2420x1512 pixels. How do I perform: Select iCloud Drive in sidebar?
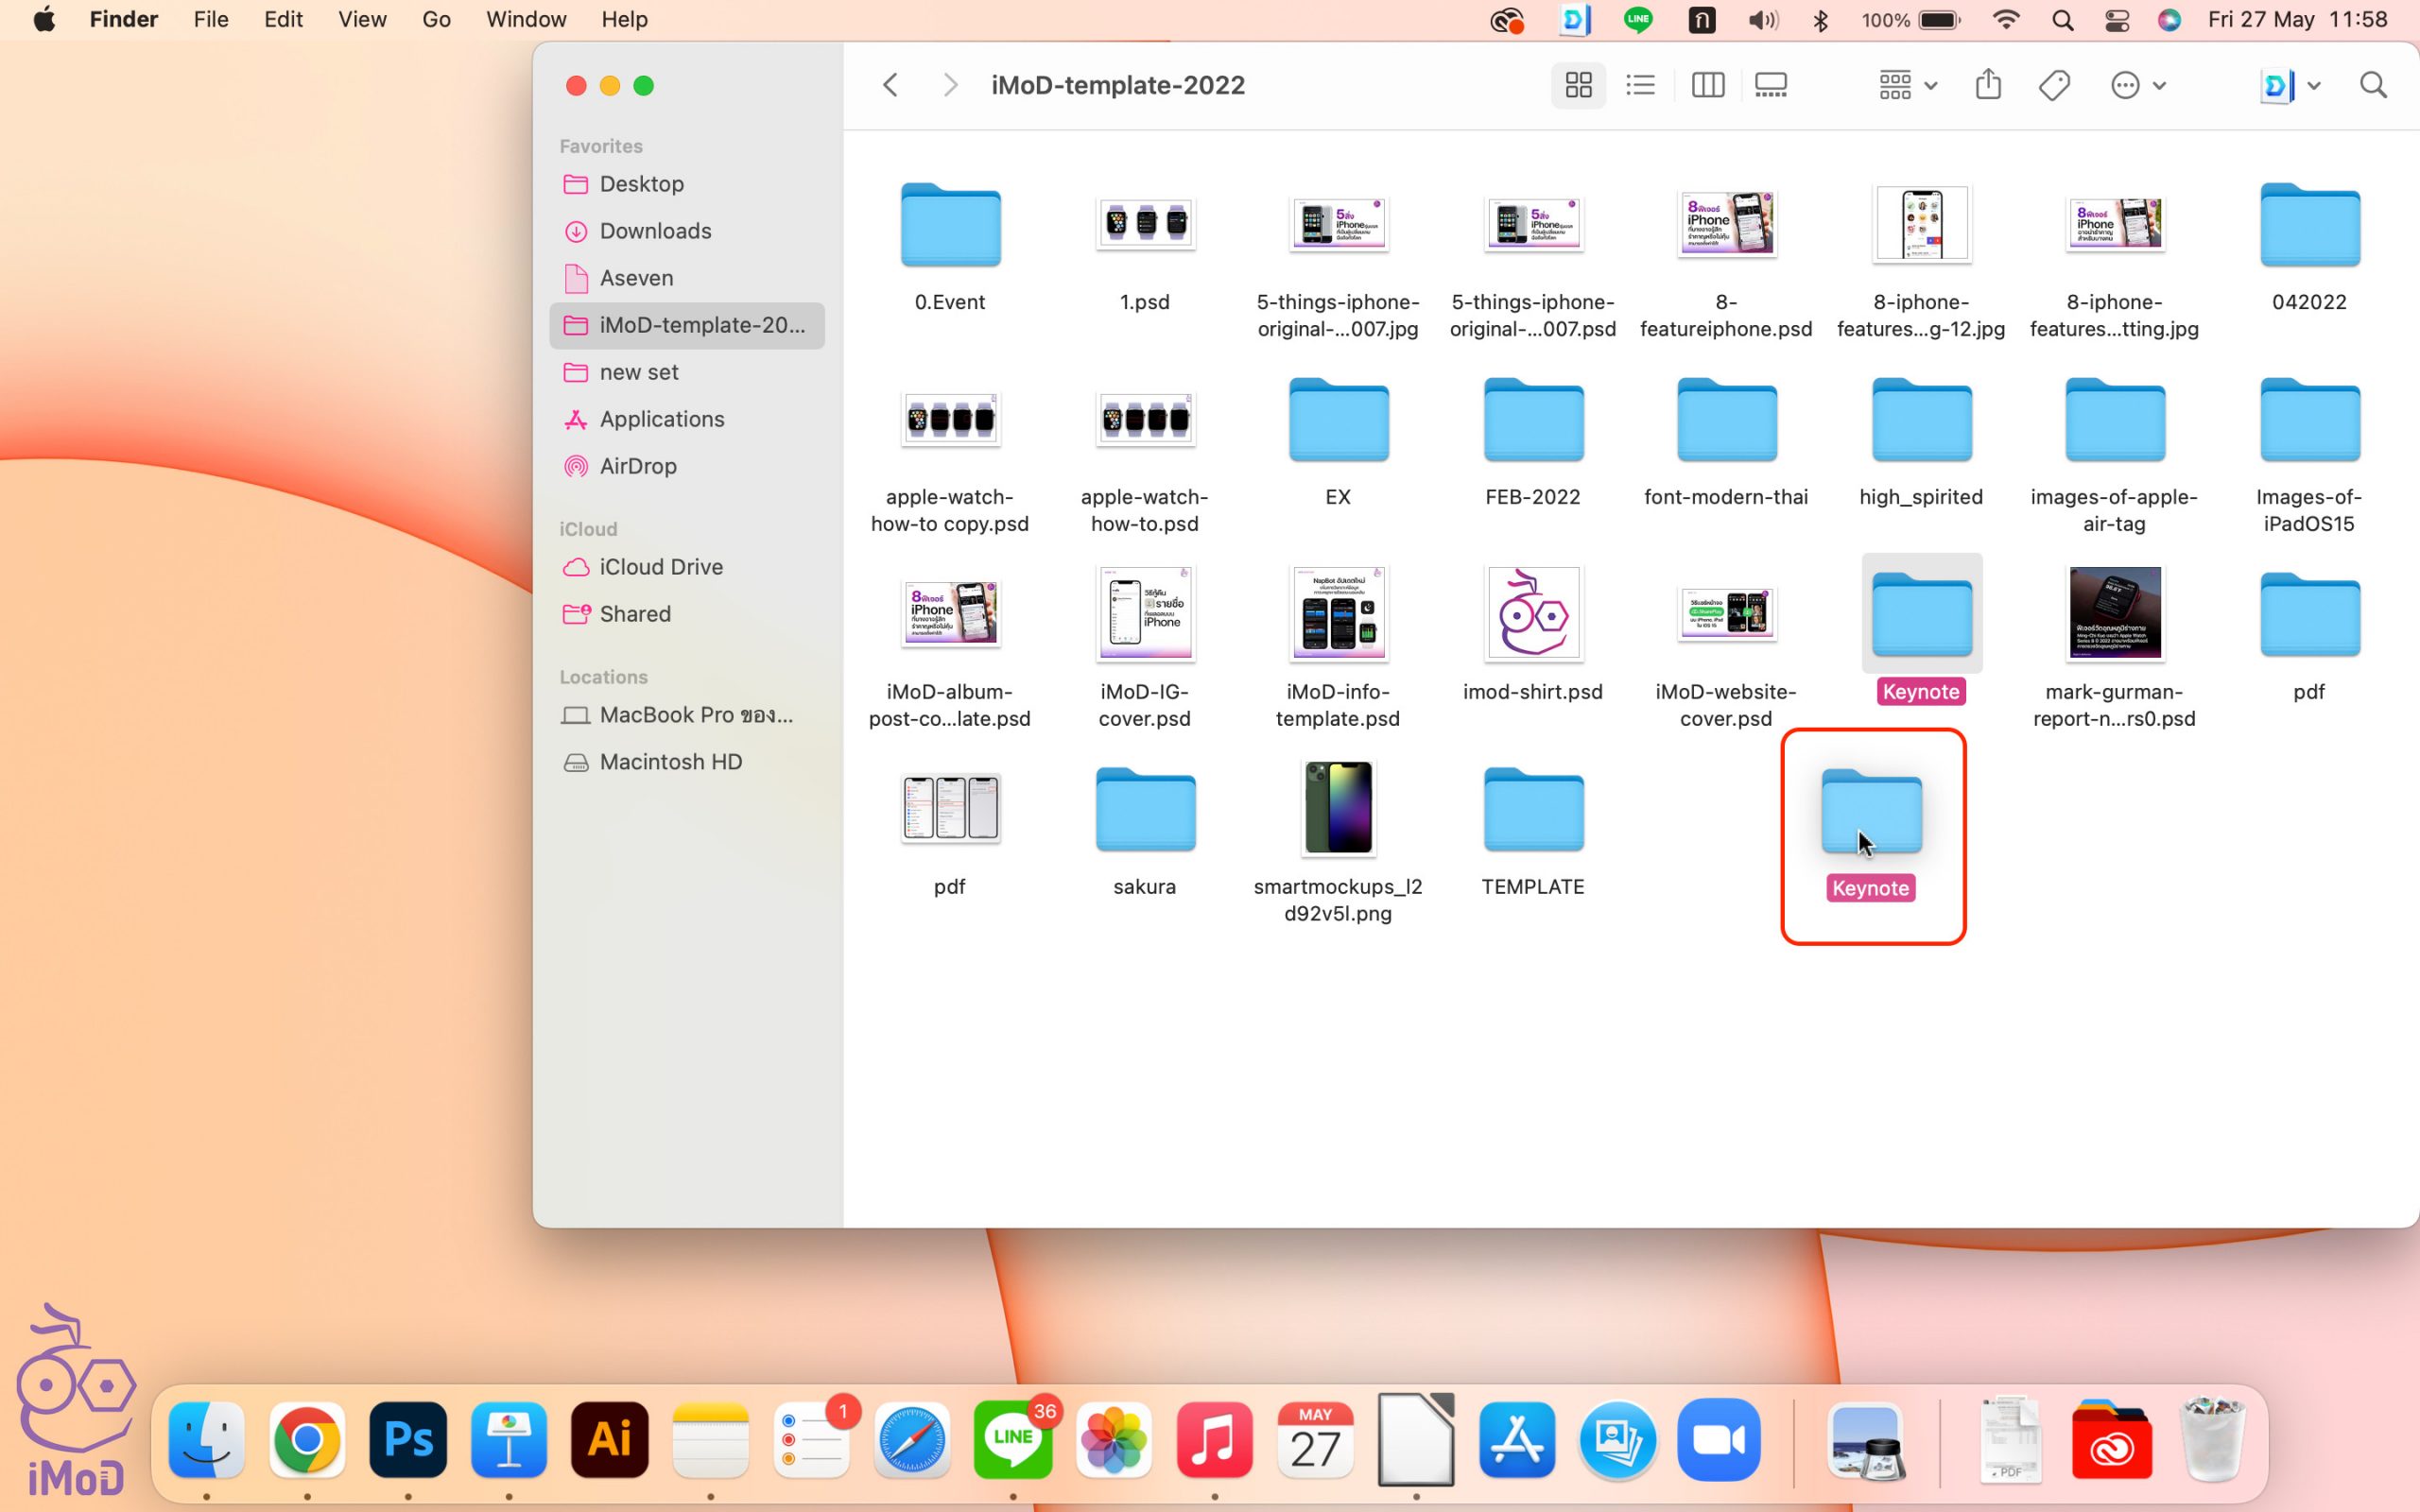point(660,567)
